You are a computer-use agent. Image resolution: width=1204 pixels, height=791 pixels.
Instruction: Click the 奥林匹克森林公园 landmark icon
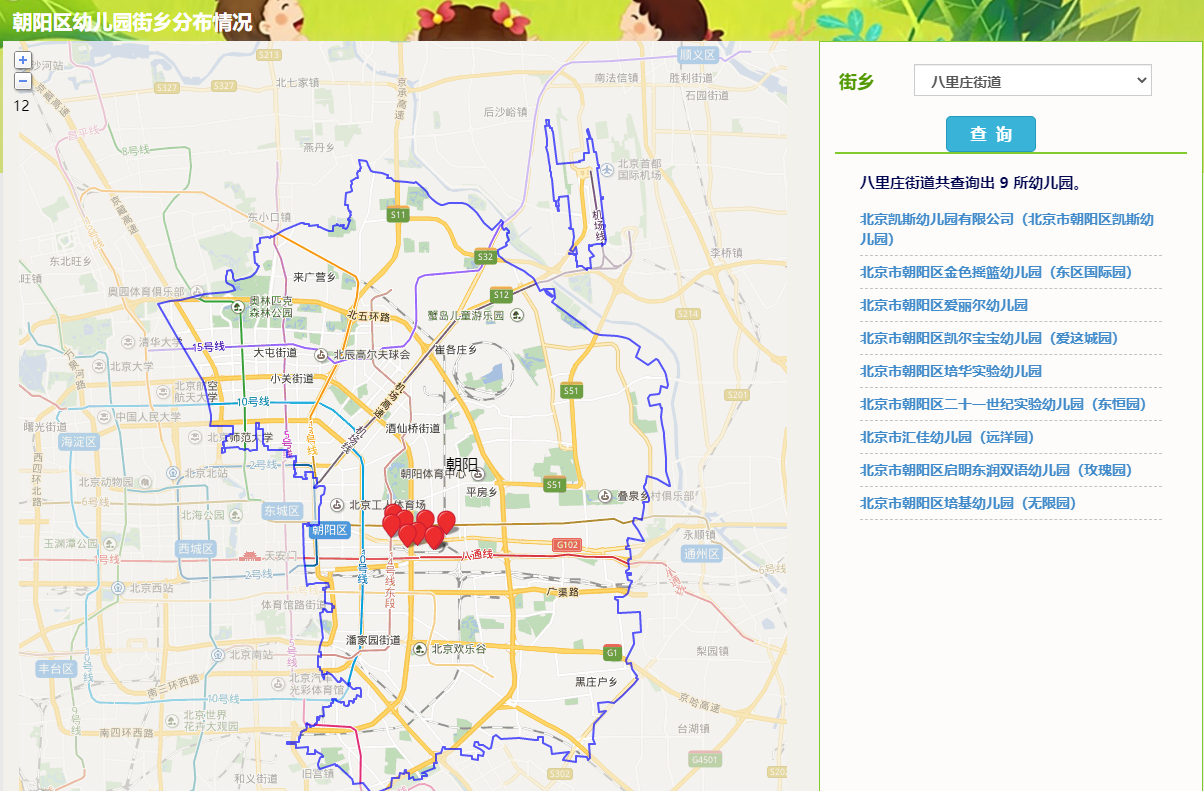[x=238, y=306]
